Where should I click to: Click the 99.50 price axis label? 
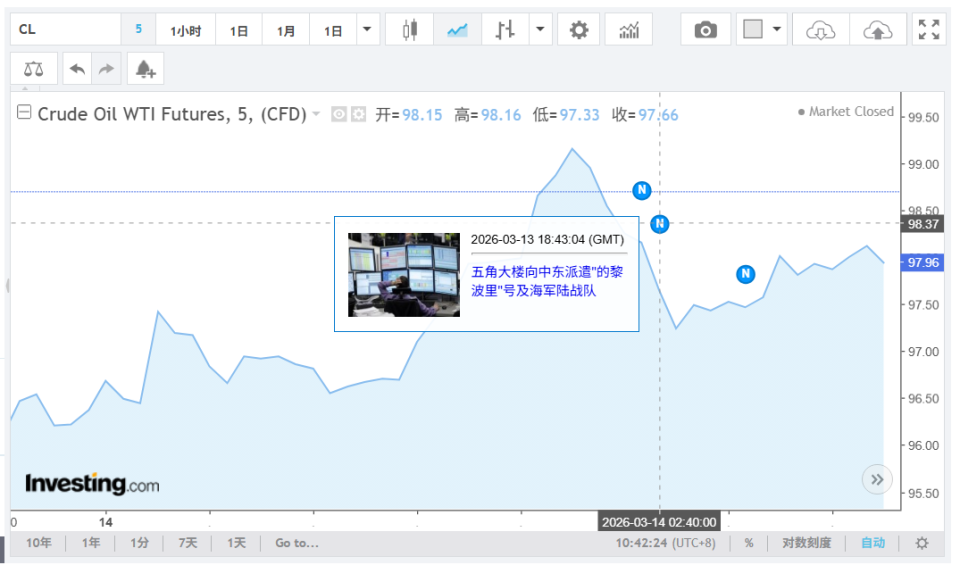(x=923, y=118)
